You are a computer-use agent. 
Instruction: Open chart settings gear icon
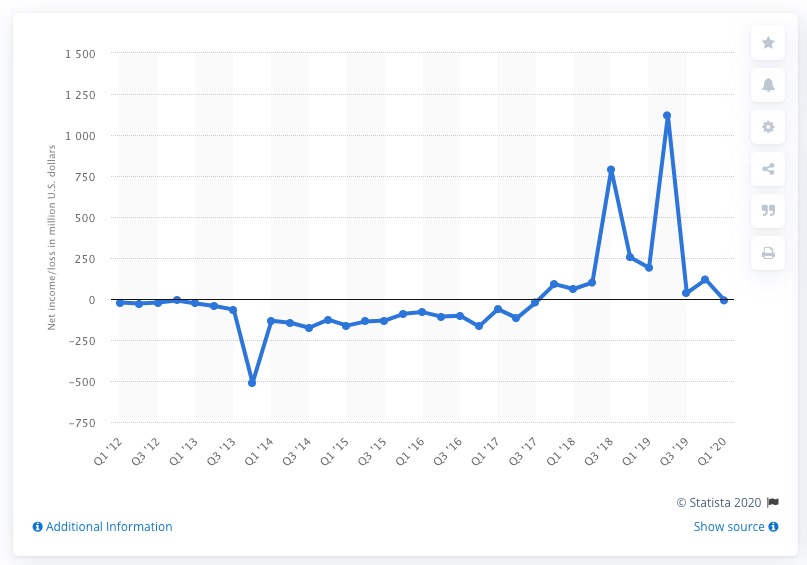click(x=768, y=127)
